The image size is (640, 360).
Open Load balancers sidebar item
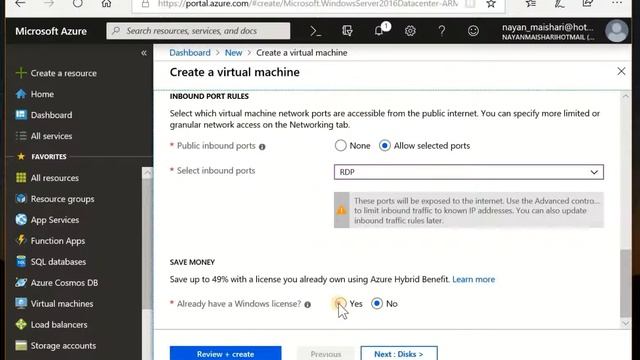[59, 324]
